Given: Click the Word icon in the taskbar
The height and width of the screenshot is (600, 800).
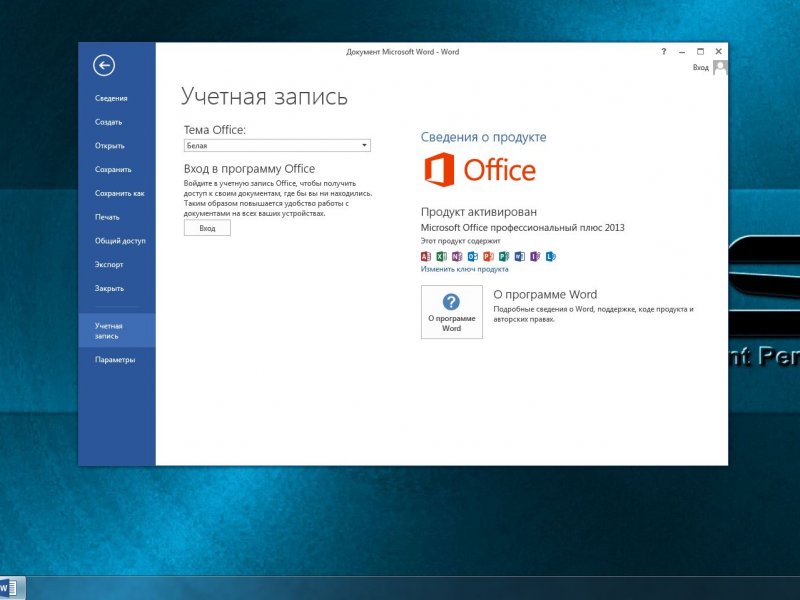Looking at the screenshot, I should click(x=9, y=588).
